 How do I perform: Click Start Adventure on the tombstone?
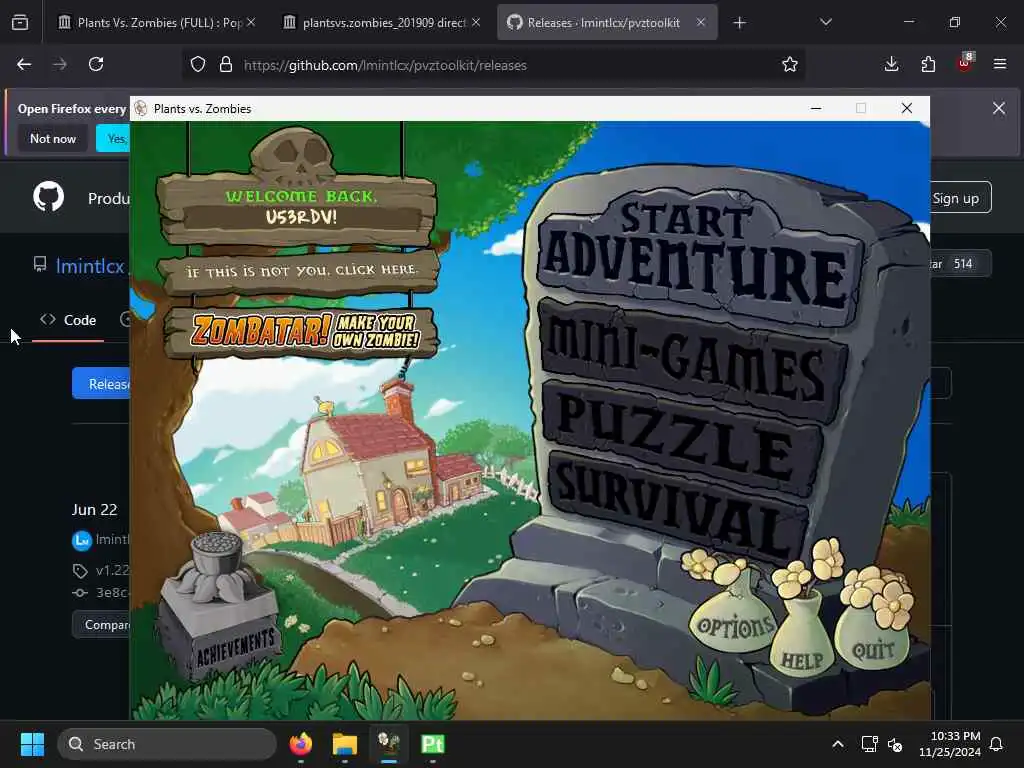699,258
